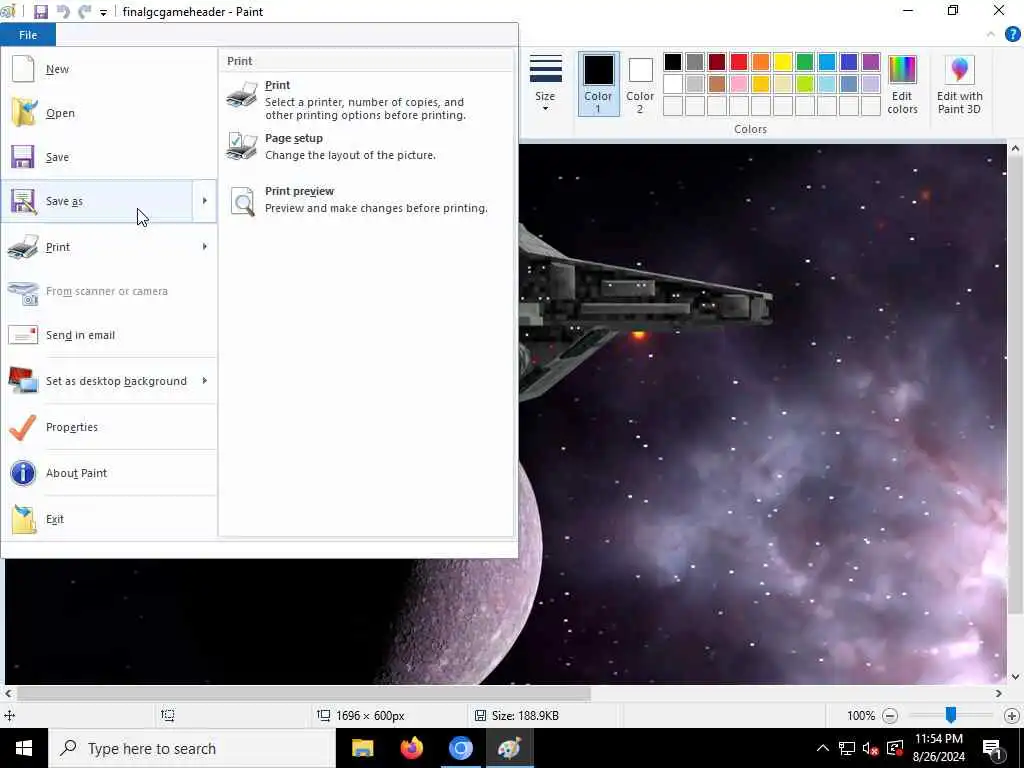The height and width of the screenshot is (768, 1024).
Task: Click the Chrome taskbar icon
Action: point(460,748)
